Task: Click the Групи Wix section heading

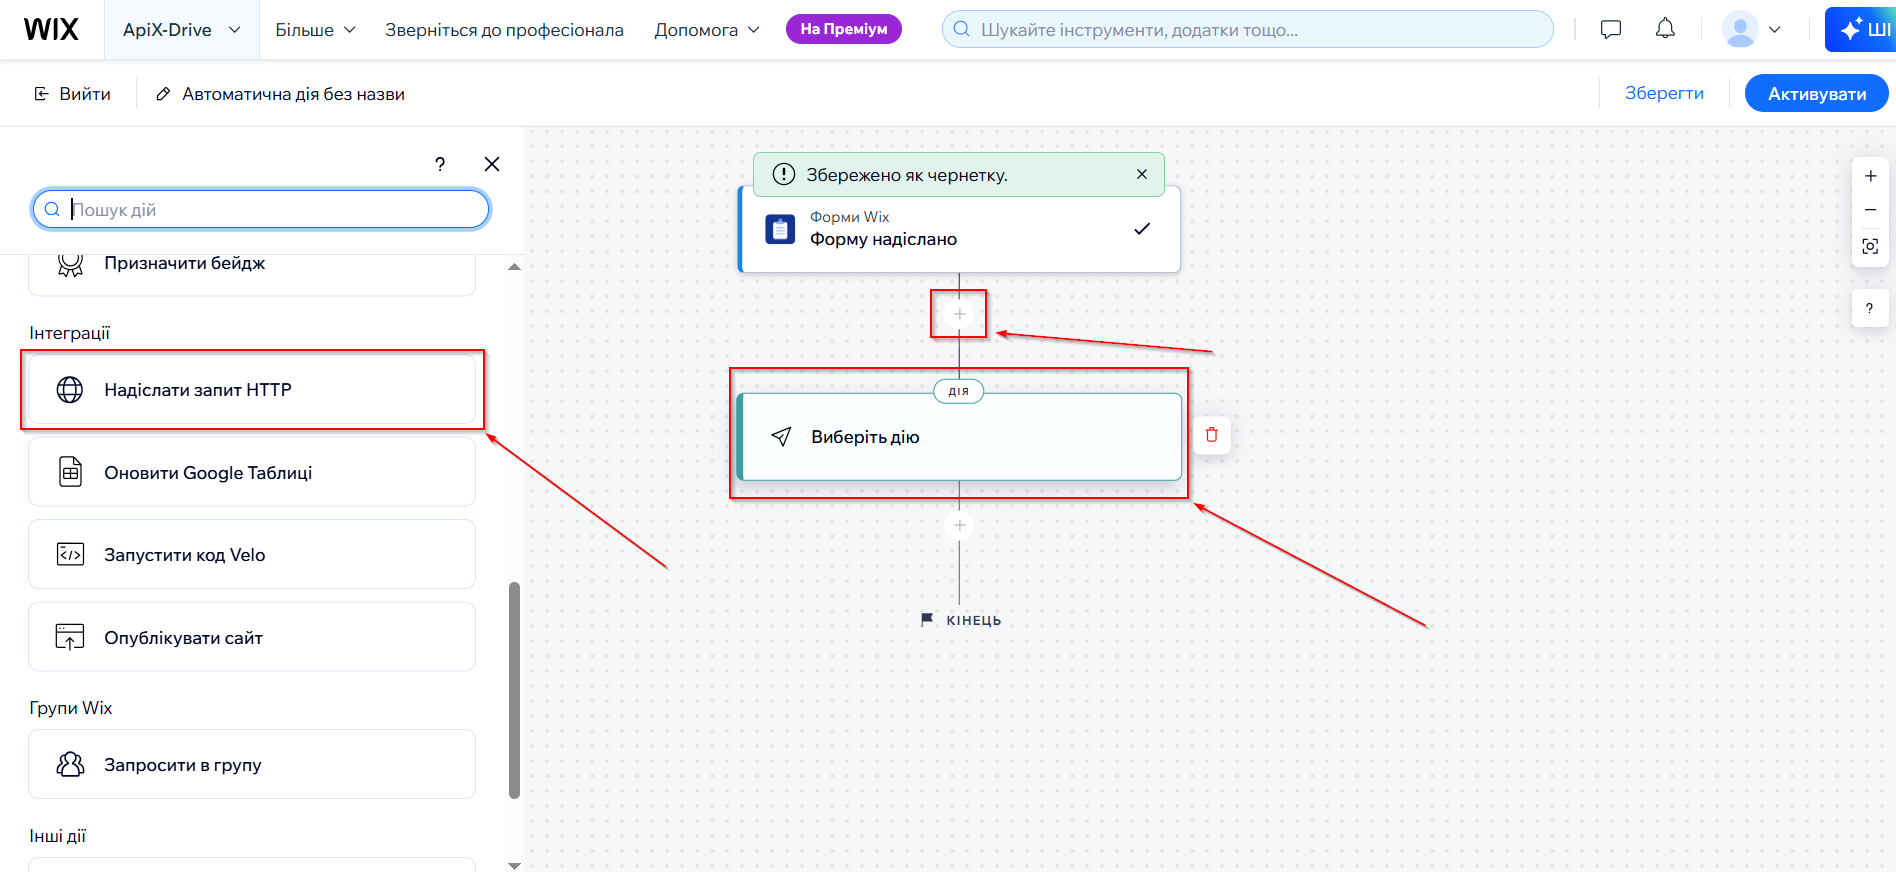Action: click(x=71, y=708)
